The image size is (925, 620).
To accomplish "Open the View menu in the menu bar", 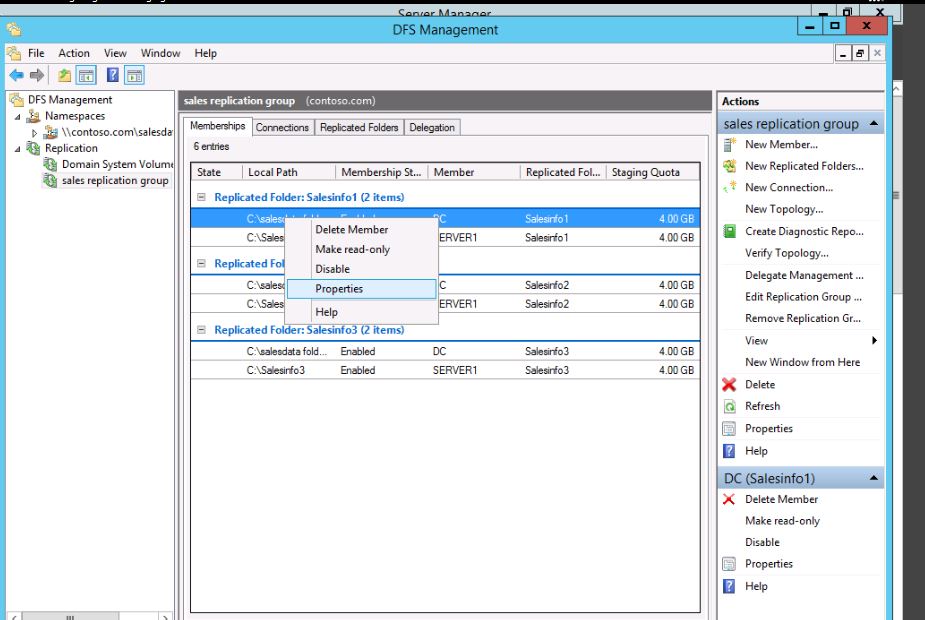I will coord(115,53).
